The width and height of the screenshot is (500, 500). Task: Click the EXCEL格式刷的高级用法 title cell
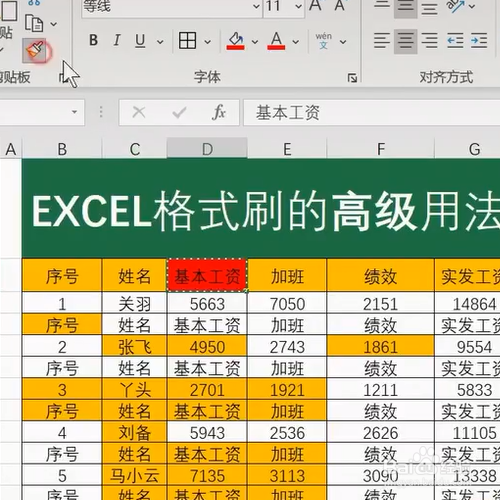(261, 208)
